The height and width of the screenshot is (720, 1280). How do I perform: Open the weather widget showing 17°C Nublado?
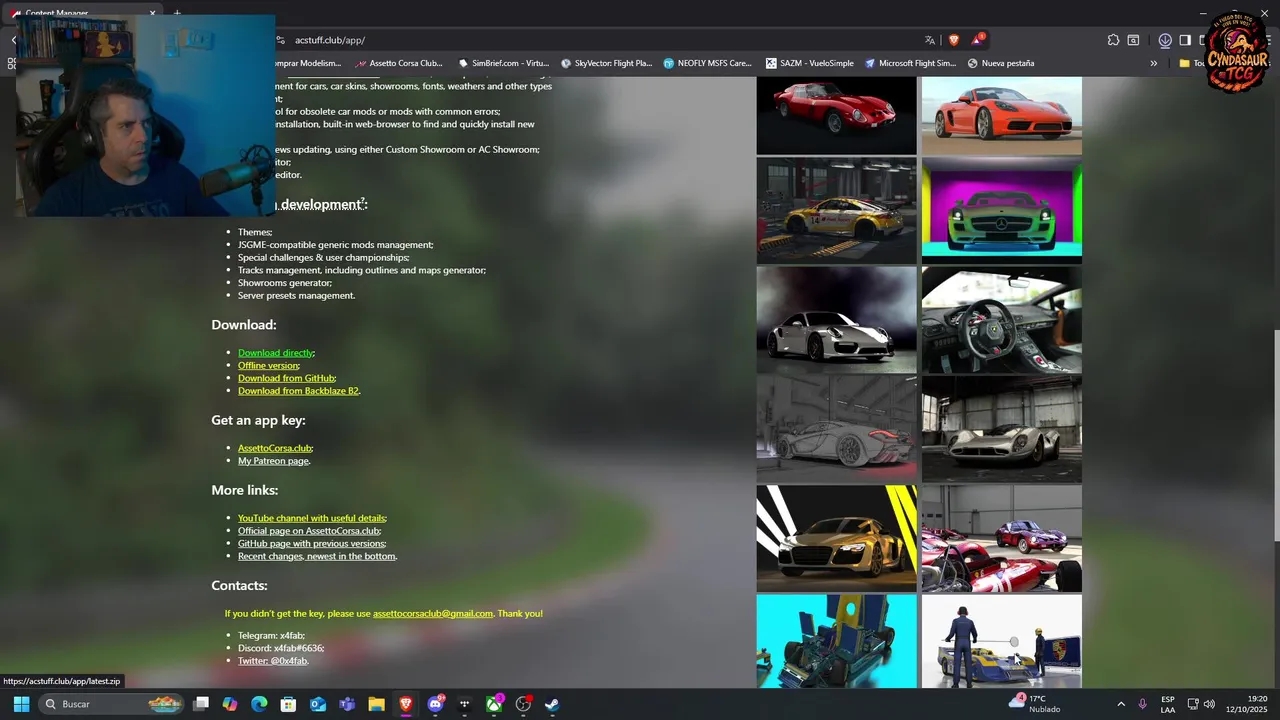(x=1035, y=704)
